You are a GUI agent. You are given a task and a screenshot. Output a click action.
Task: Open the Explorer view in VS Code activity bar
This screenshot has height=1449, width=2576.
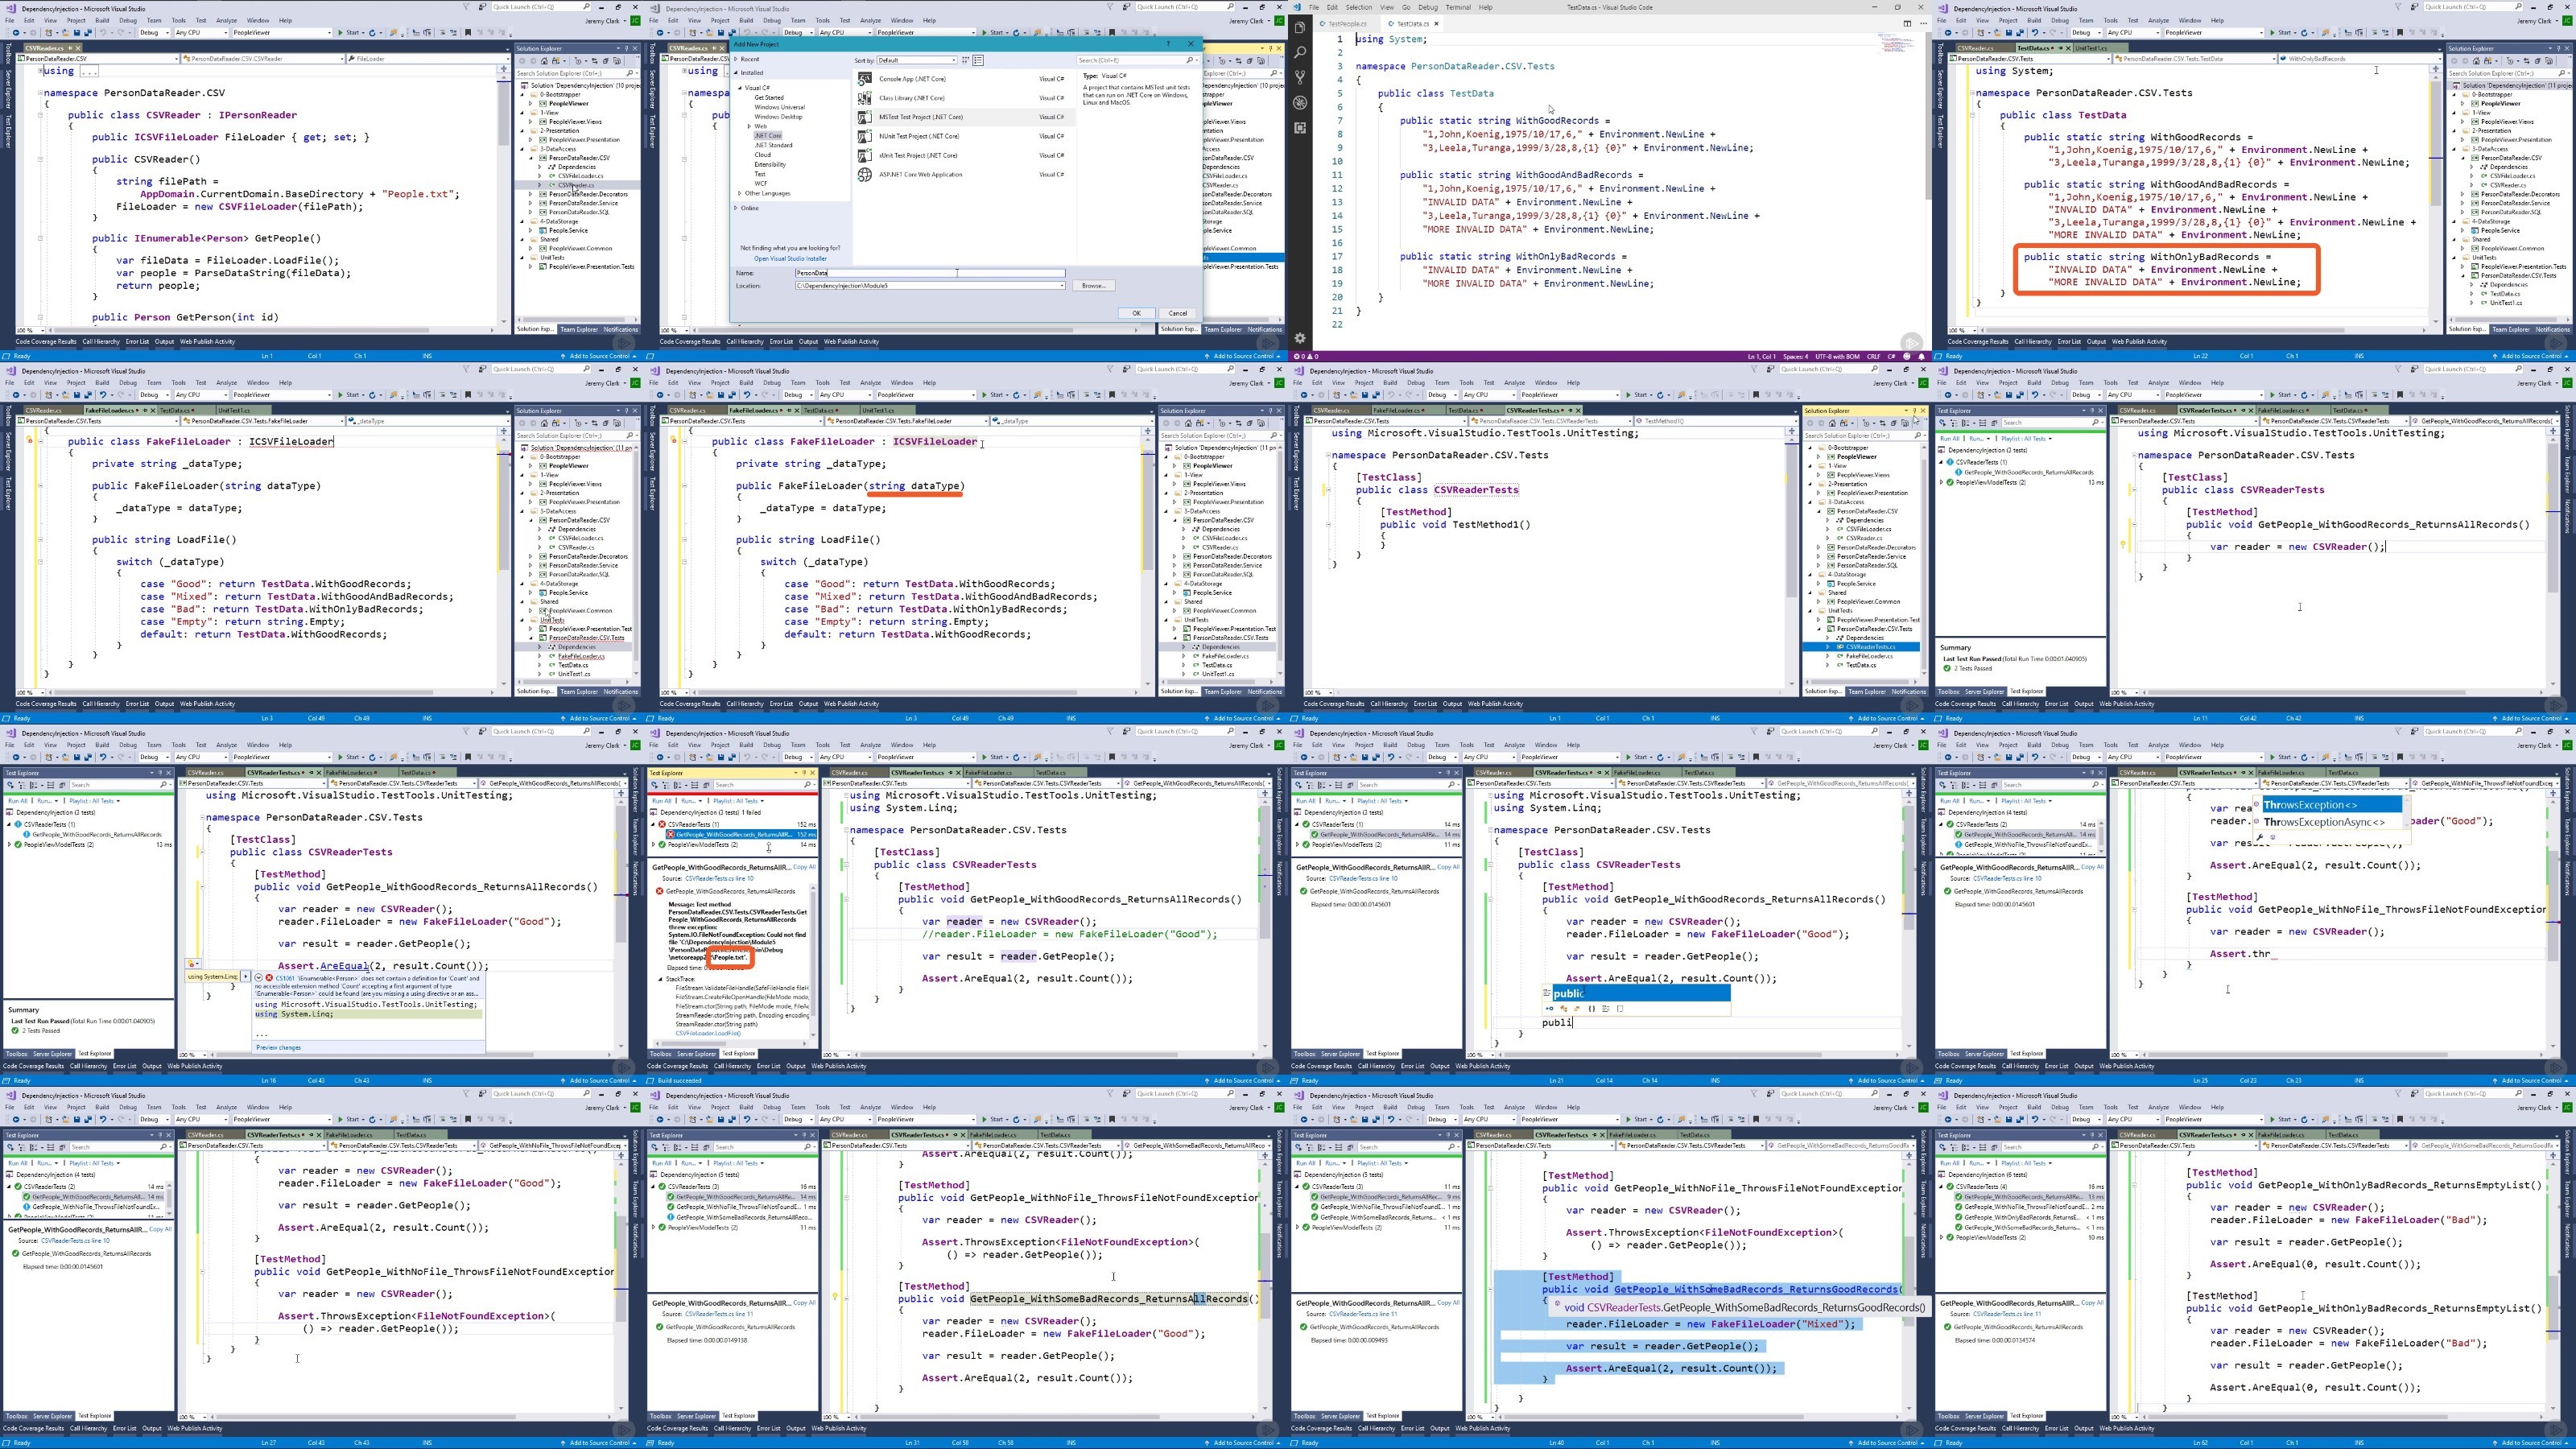1300,27
